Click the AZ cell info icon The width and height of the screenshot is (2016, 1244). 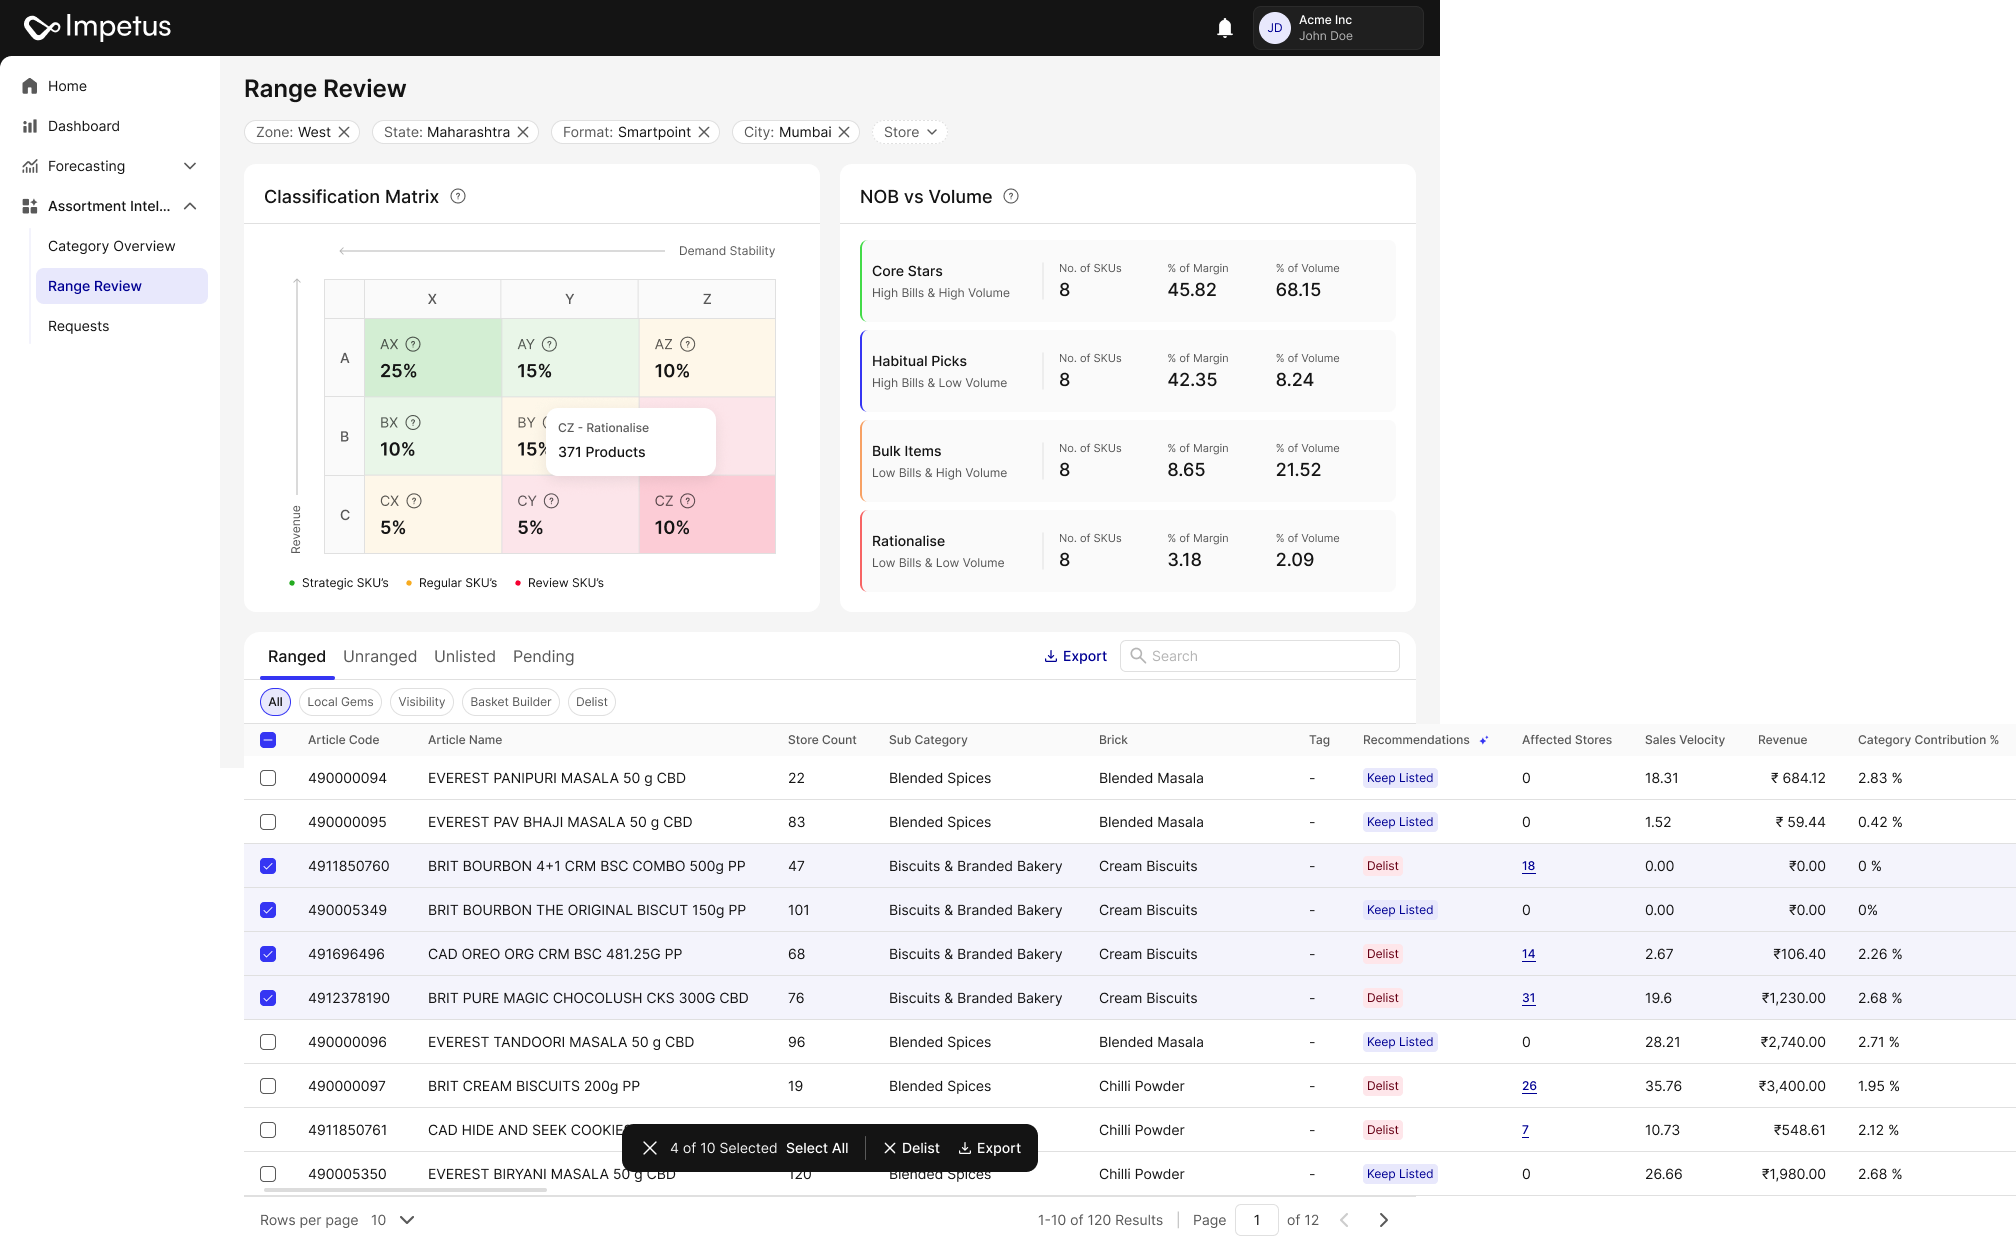(688, 344)
